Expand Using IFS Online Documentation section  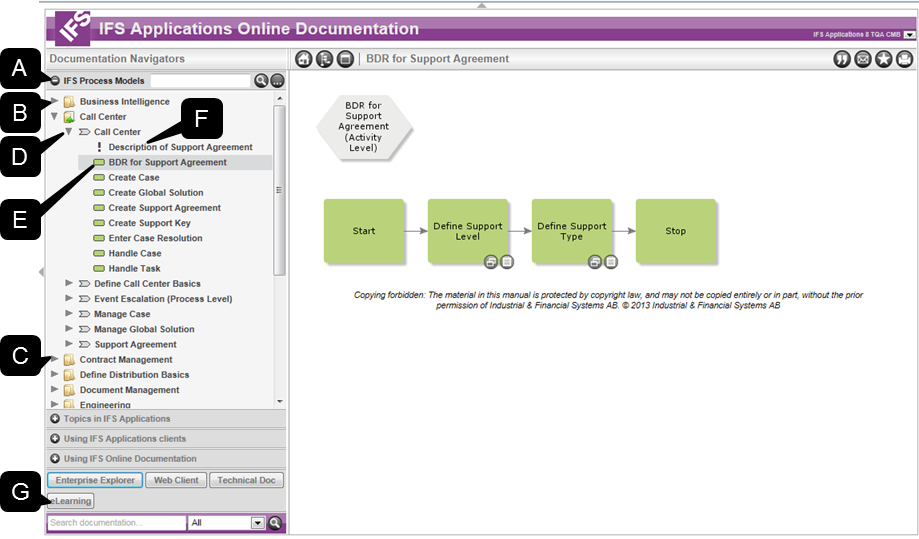coord(55,459)
